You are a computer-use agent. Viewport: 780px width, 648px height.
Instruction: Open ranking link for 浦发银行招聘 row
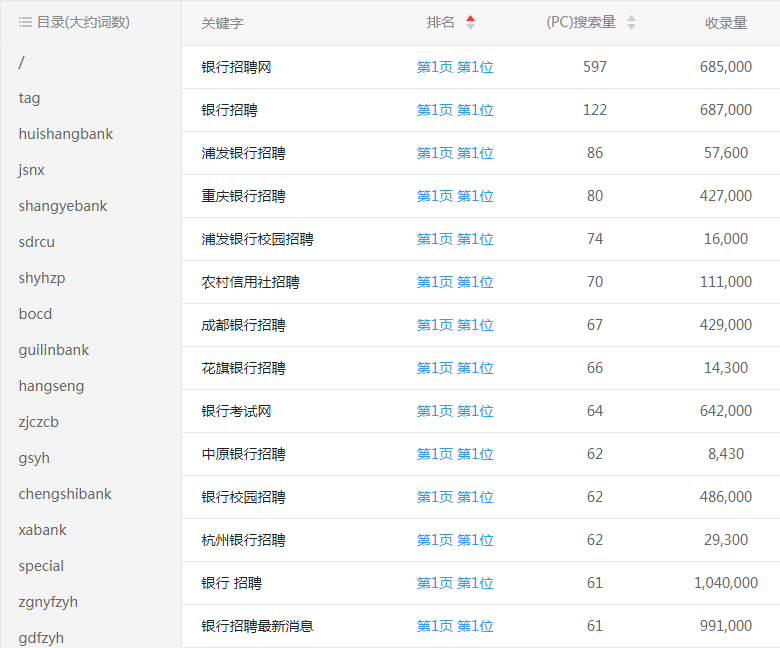tap(455, 153)
